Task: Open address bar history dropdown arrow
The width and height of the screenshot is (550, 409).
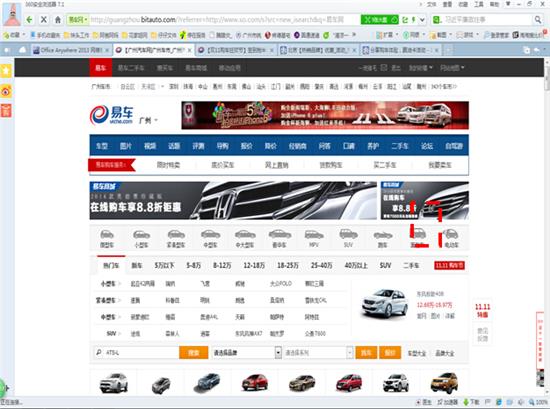Action: point(422,20)
